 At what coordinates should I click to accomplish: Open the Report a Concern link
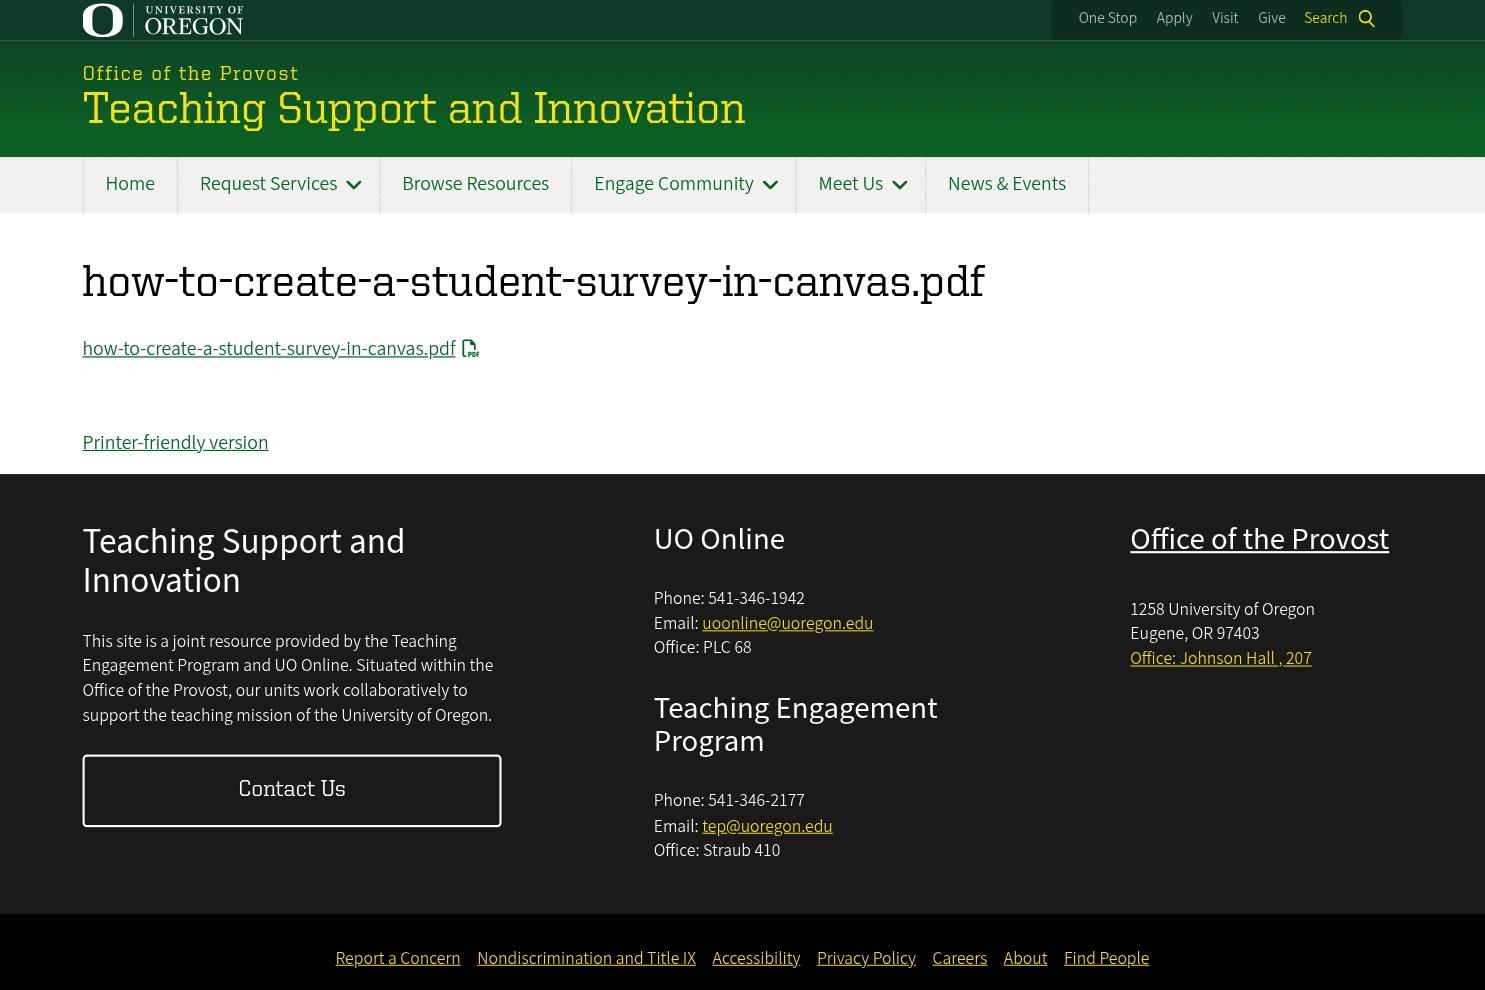[x=398, y=958]
